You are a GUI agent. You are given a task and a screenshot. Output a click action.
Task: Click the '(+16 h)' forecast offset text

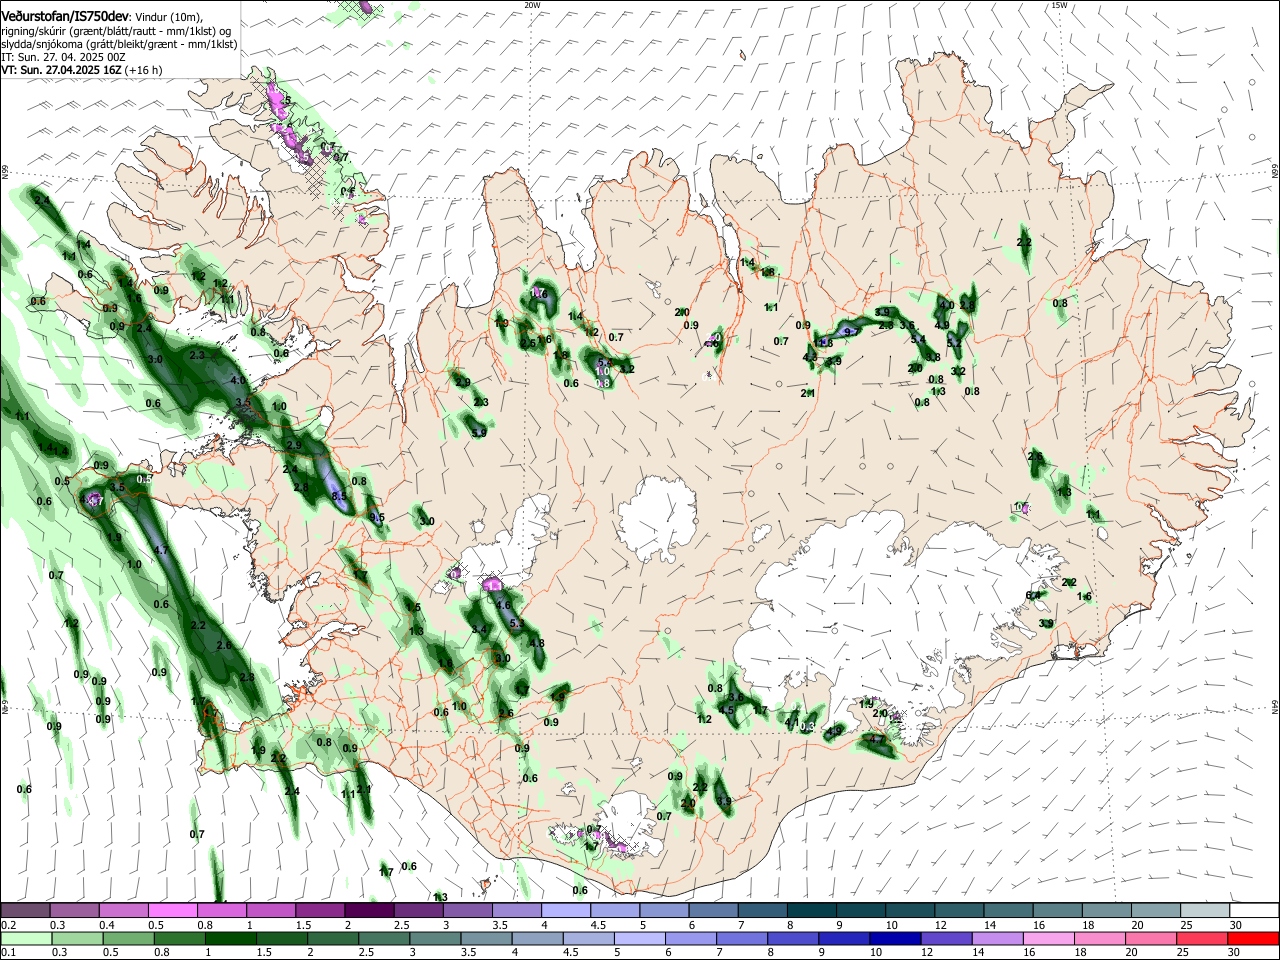point(143,70)
